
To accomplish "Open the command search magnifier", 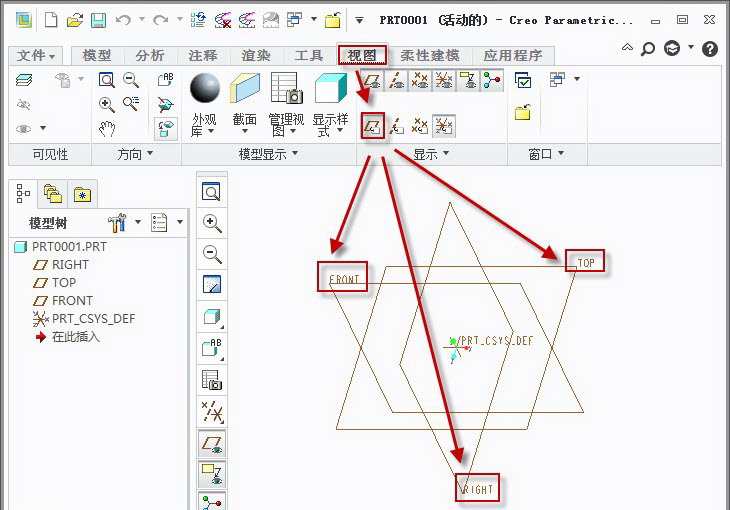I will point(648,48).
